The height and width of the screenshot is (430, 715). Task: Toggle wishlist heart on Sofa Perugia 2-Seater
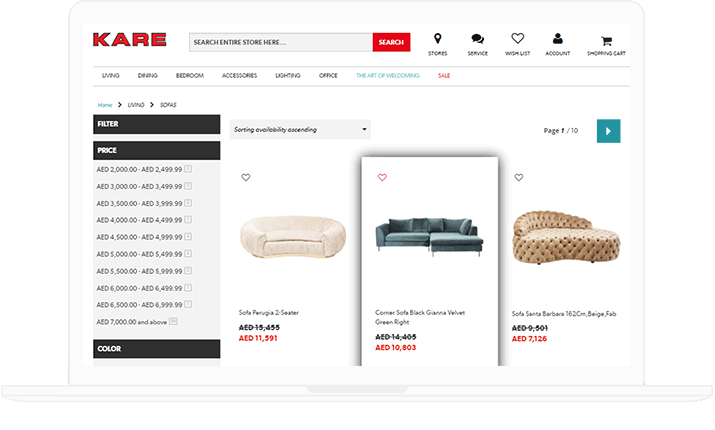246,177
